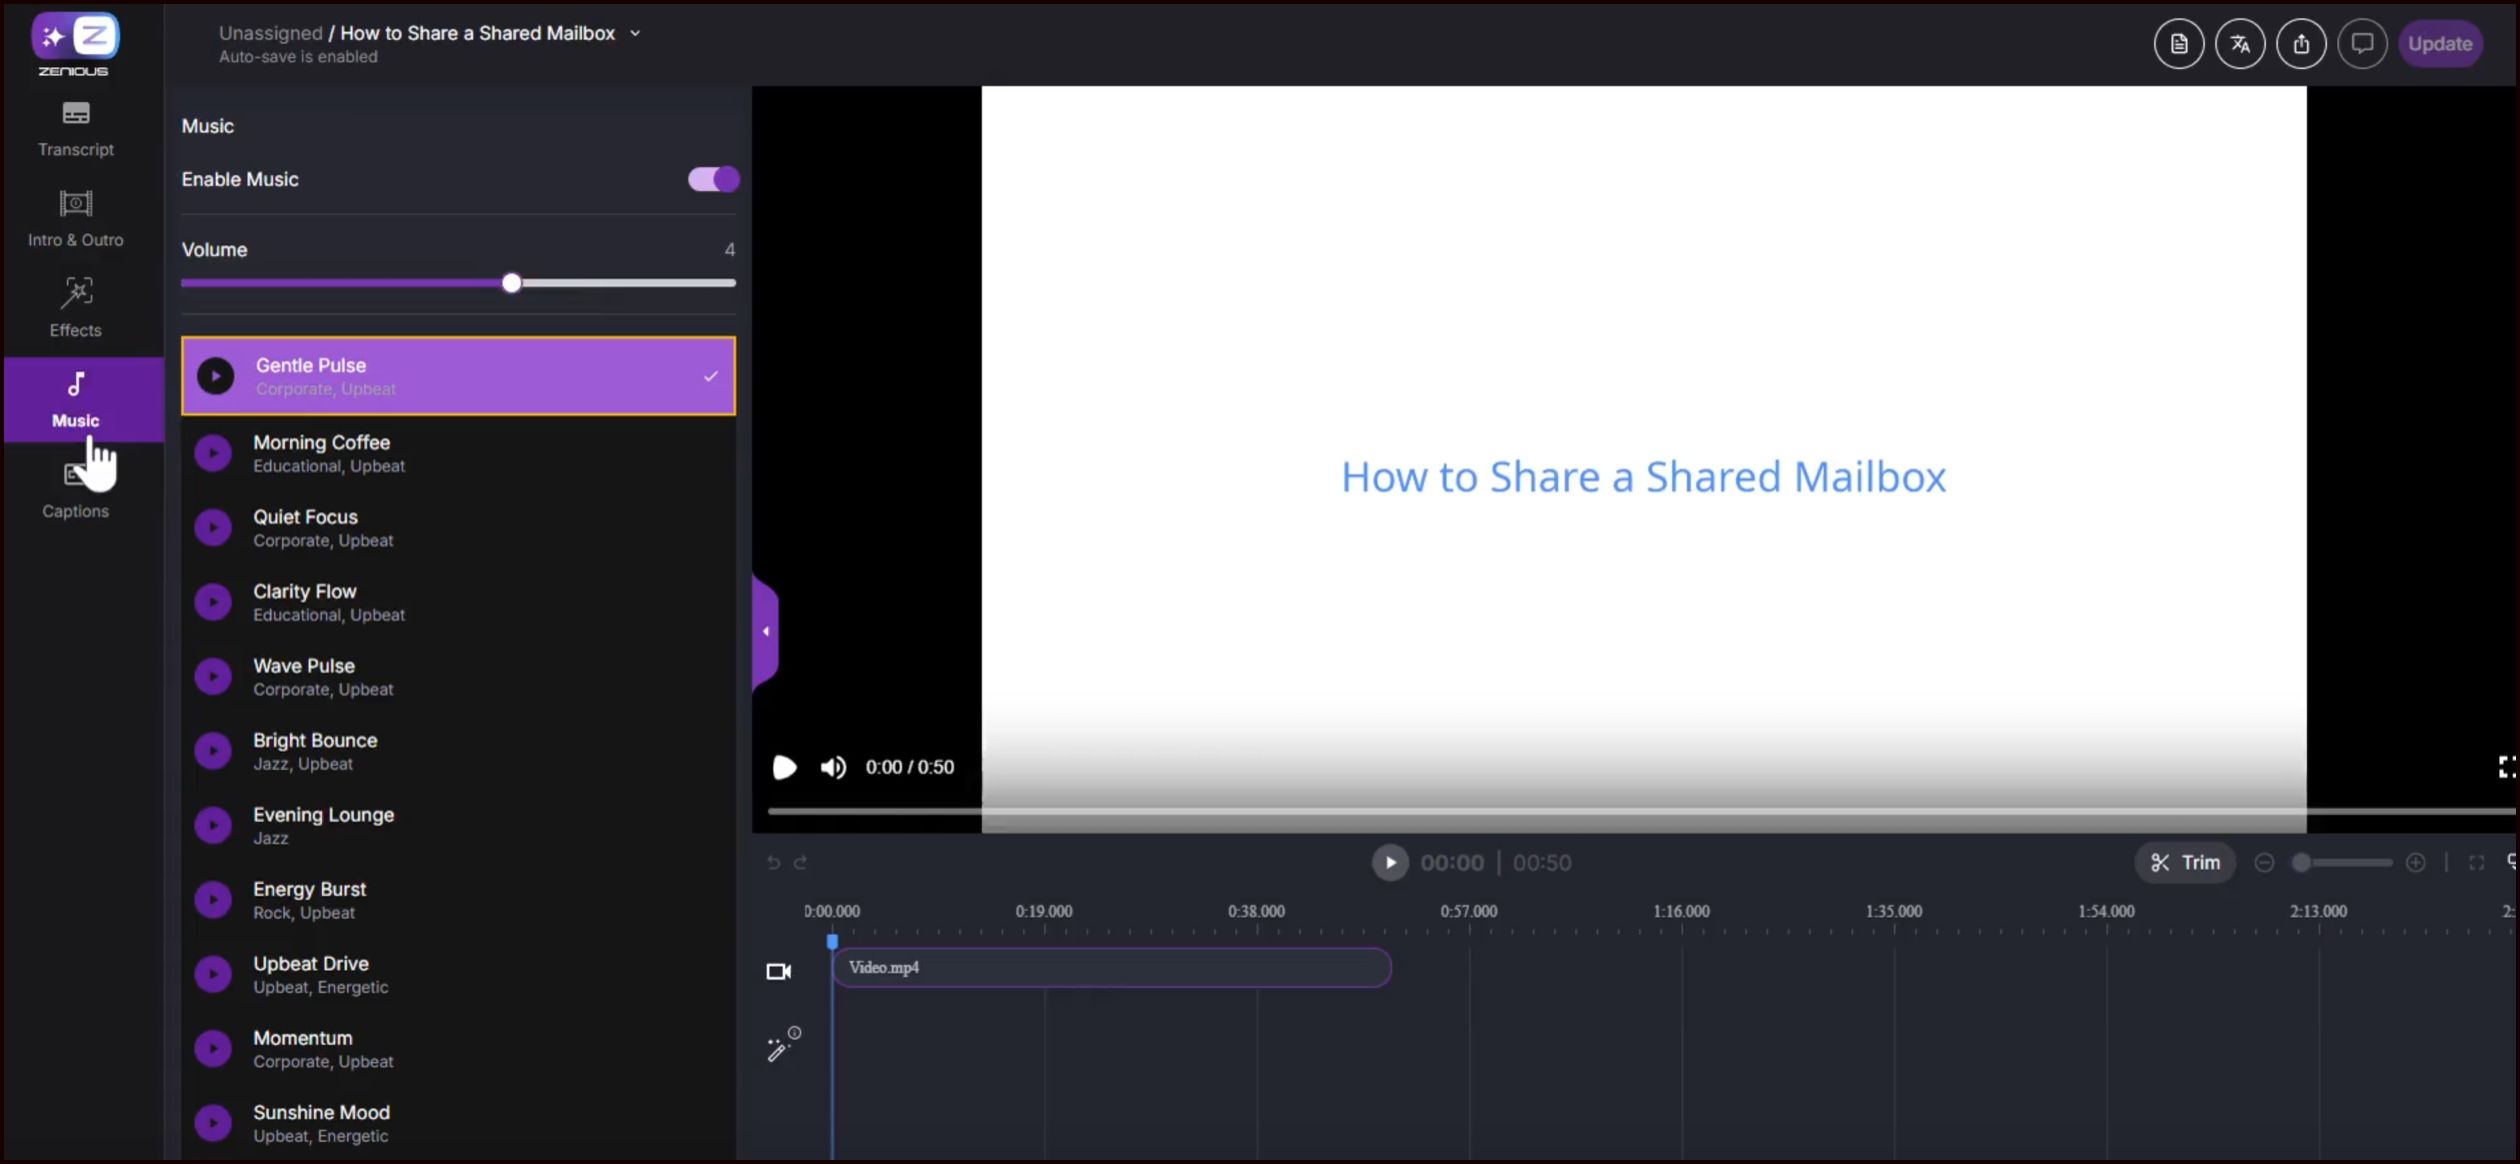The image size is (2520, 1164).
Task: Click the share export icon in header
Action: 2301,44
